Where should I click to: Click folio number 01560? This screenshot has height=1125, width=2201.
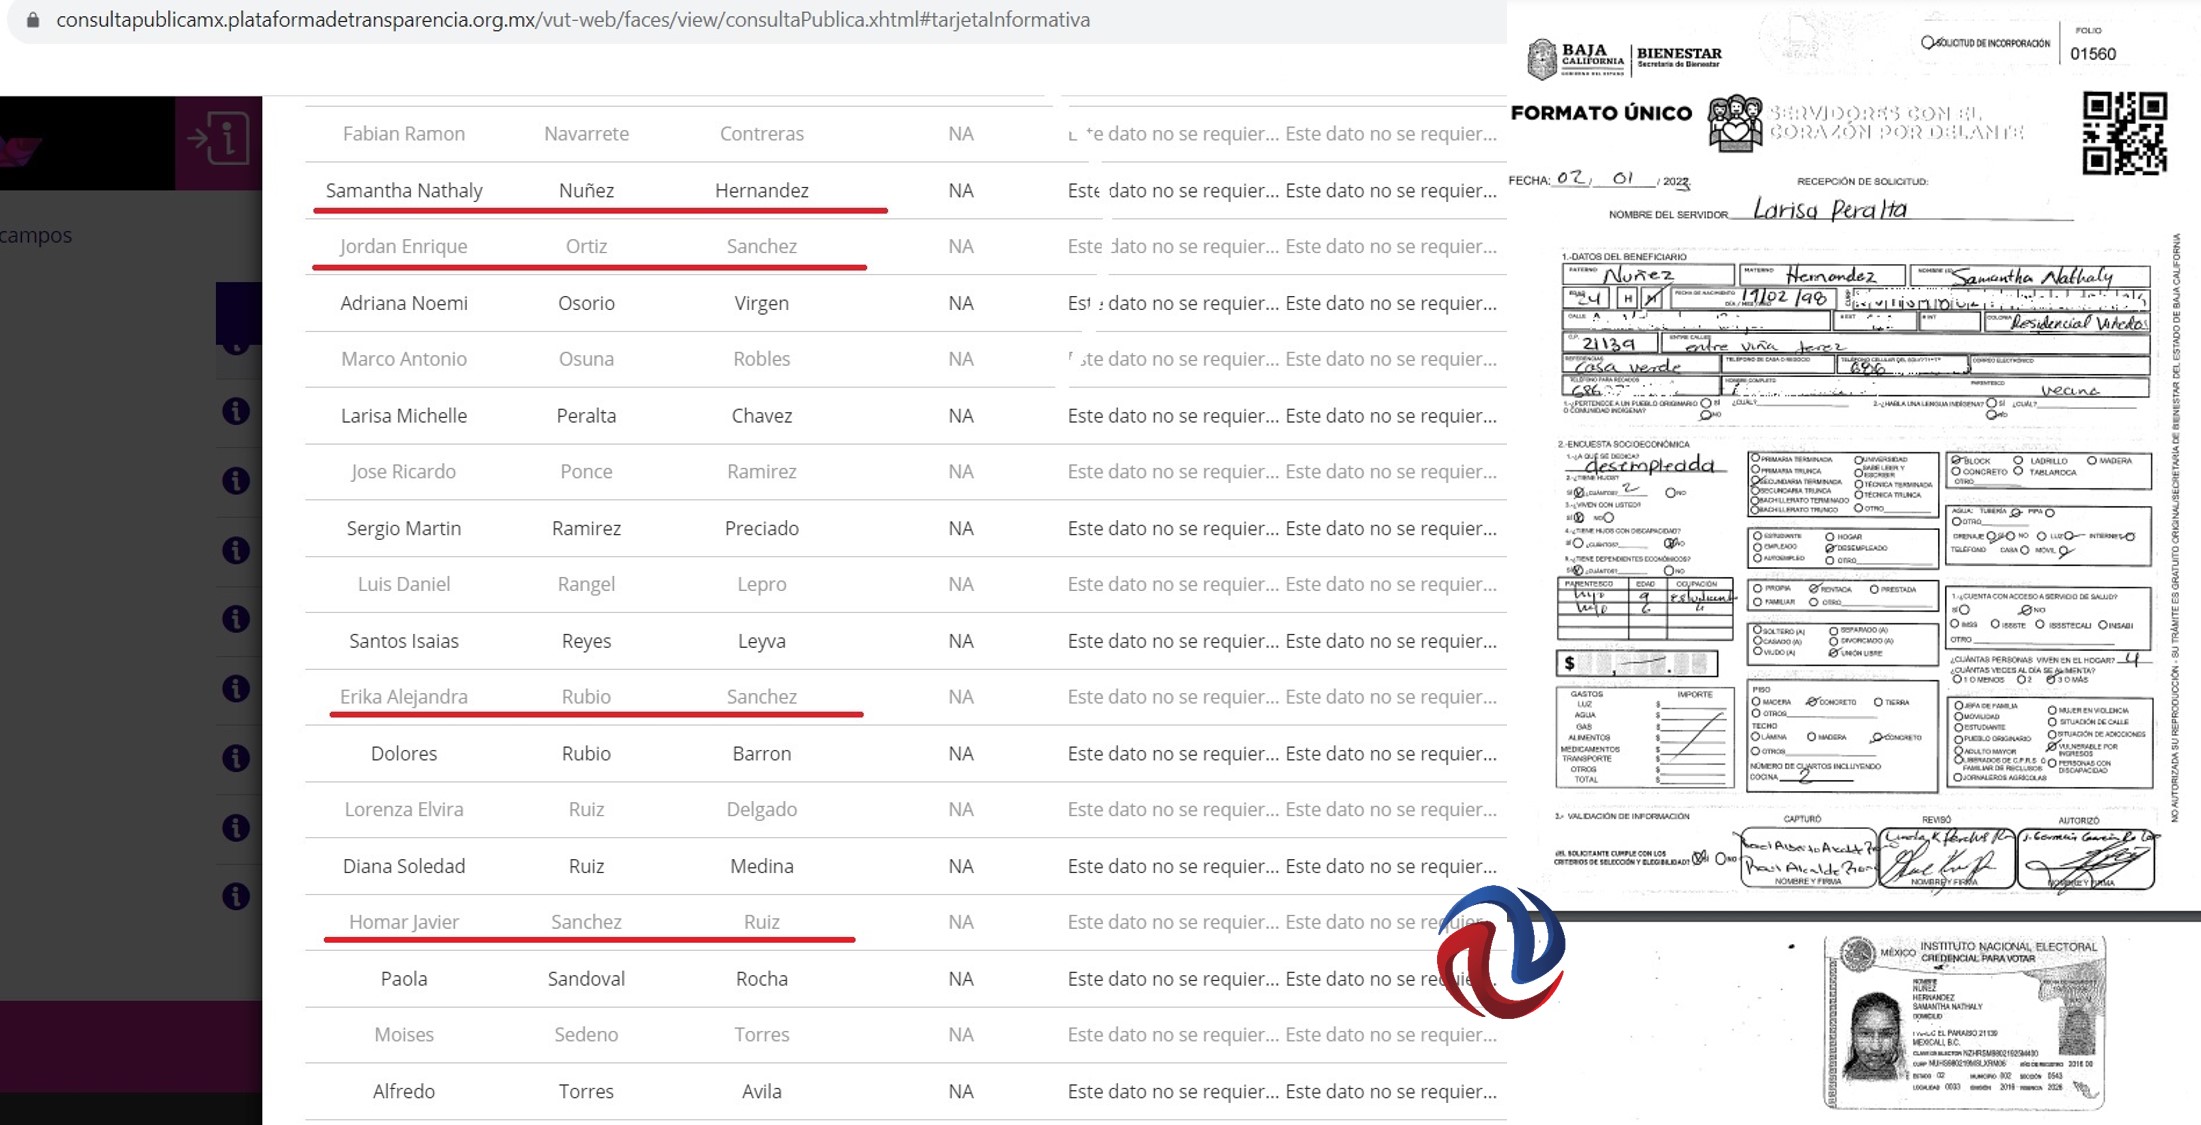(2093, 54)
